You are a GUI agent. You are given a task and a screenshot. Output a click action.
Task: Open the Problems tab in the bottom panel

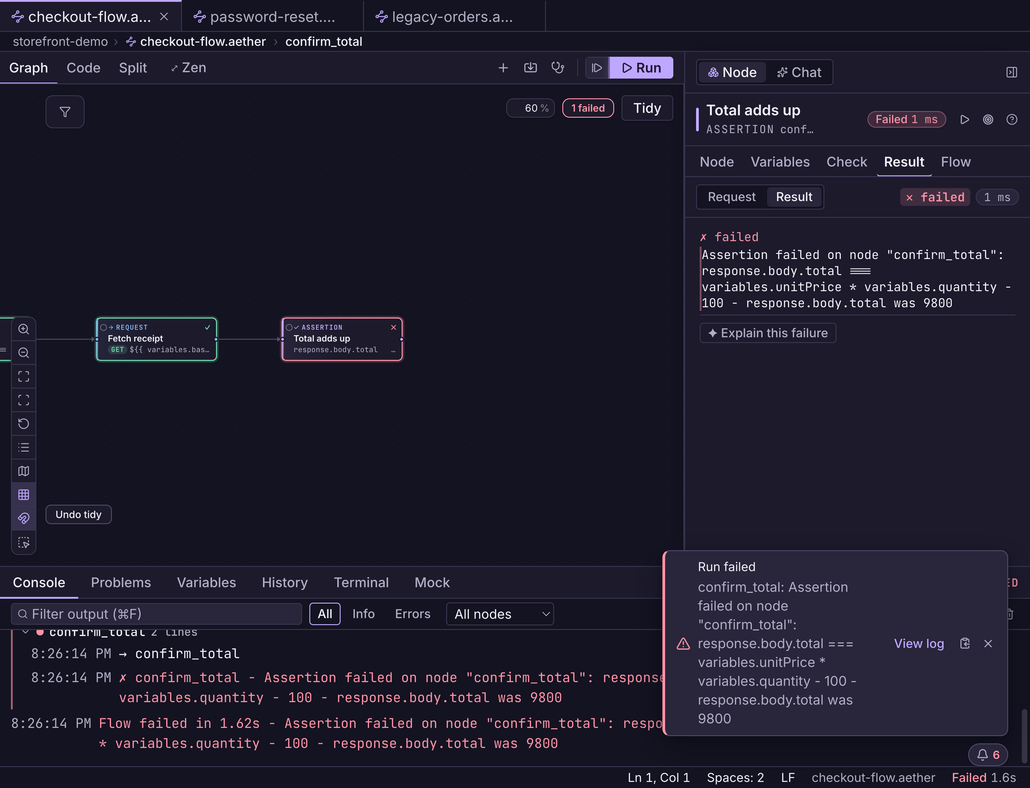point(121,582)
